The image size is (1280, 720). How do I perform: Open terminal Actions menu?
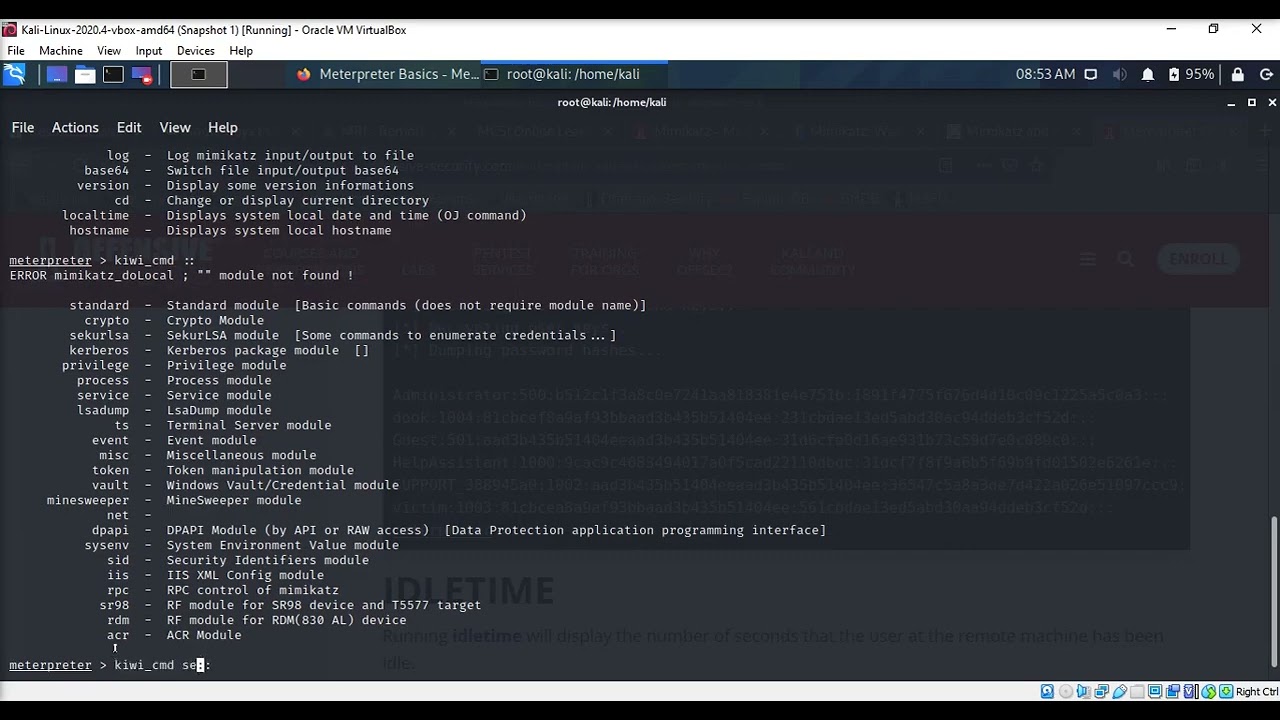[75, 127]
